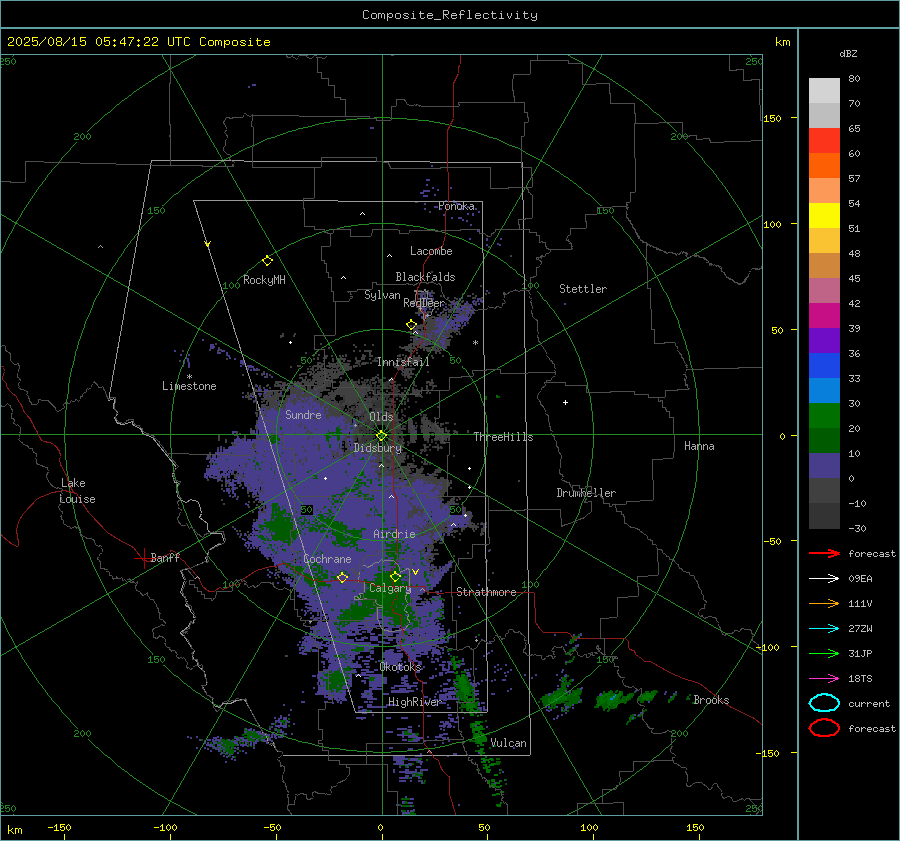
Task: Click the Calgary city label
Action: coord(390,588)
